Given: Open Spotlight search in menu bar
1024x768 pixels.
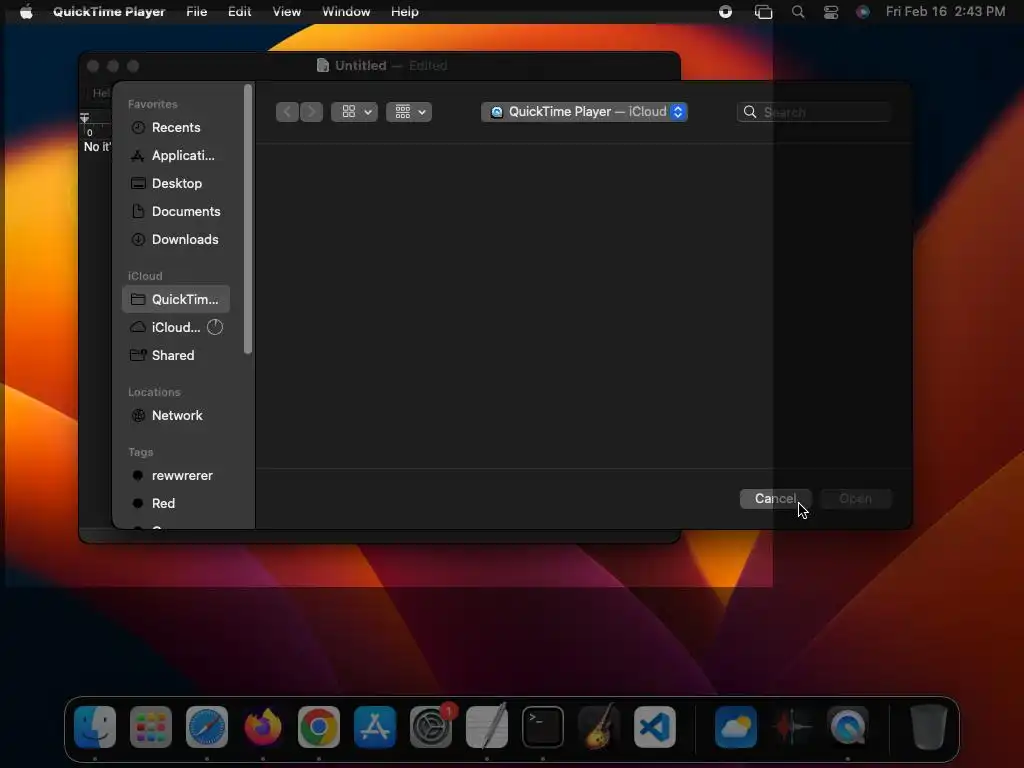Looking at the screenshot, I should tap(798, 12).
